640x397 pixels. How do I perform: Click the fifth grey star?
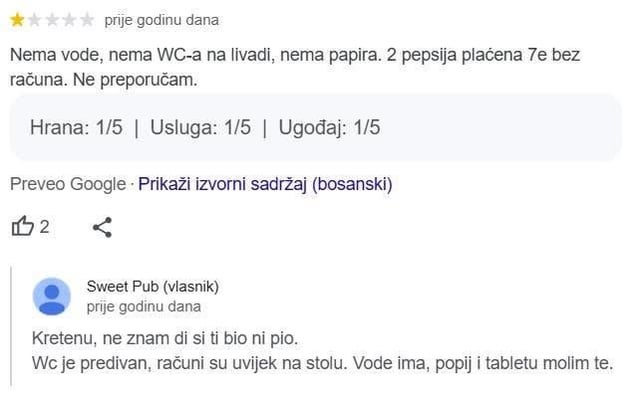click(x=87, y=20)
